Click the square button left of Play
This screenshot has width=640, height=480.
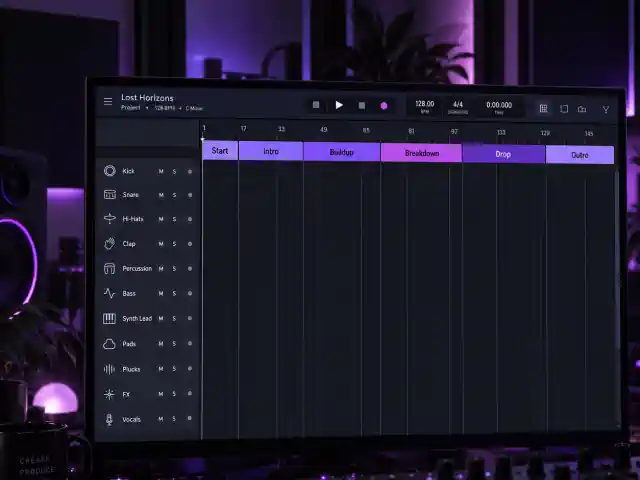(316, 105)
